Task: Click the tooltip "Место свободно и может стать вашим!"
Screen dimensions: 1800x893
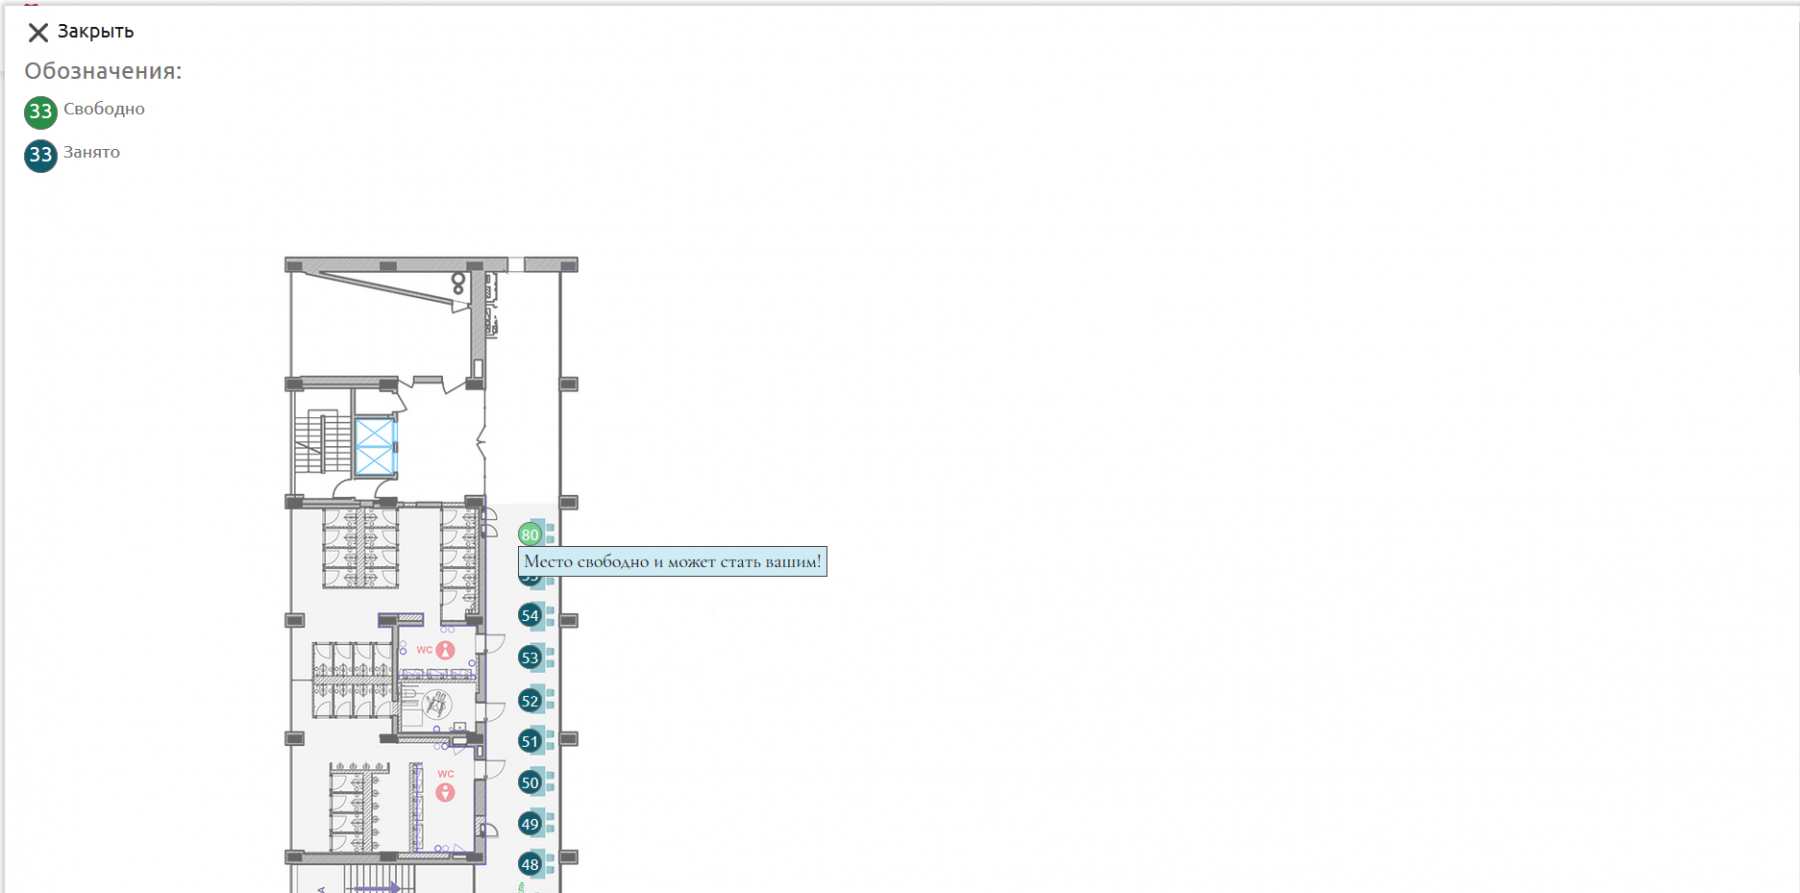Action: click(x=672, y=562)
